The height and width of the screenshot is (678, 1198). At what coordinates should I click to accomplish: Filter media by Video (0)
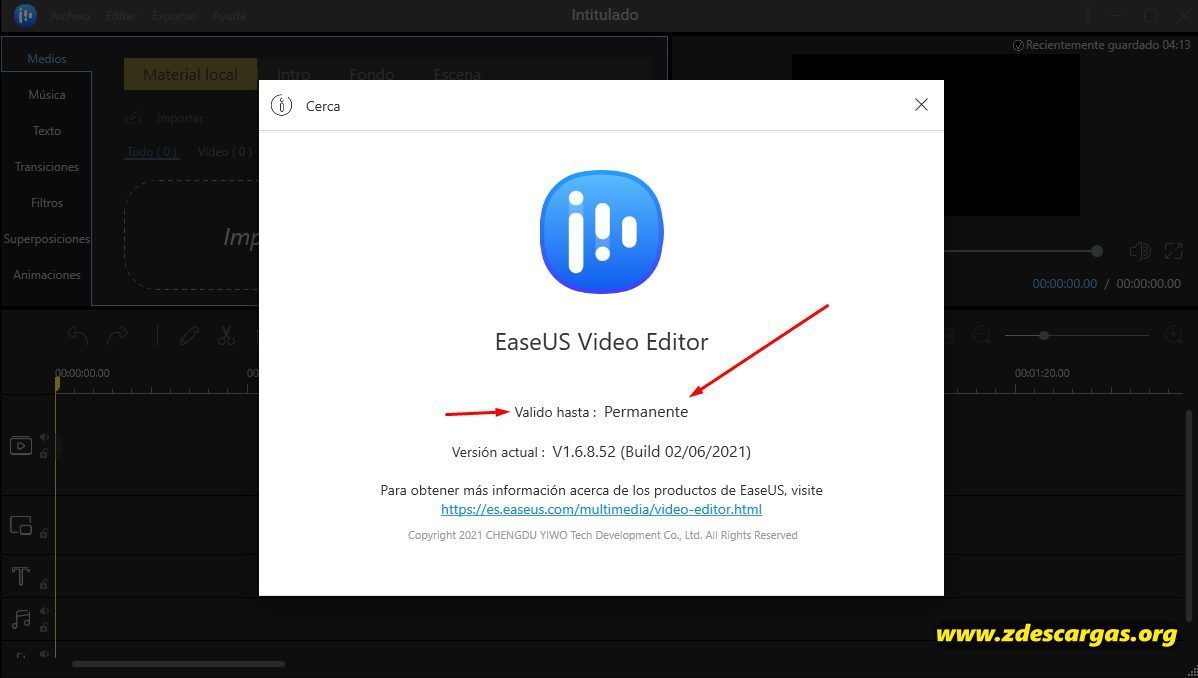click(225, 152)
